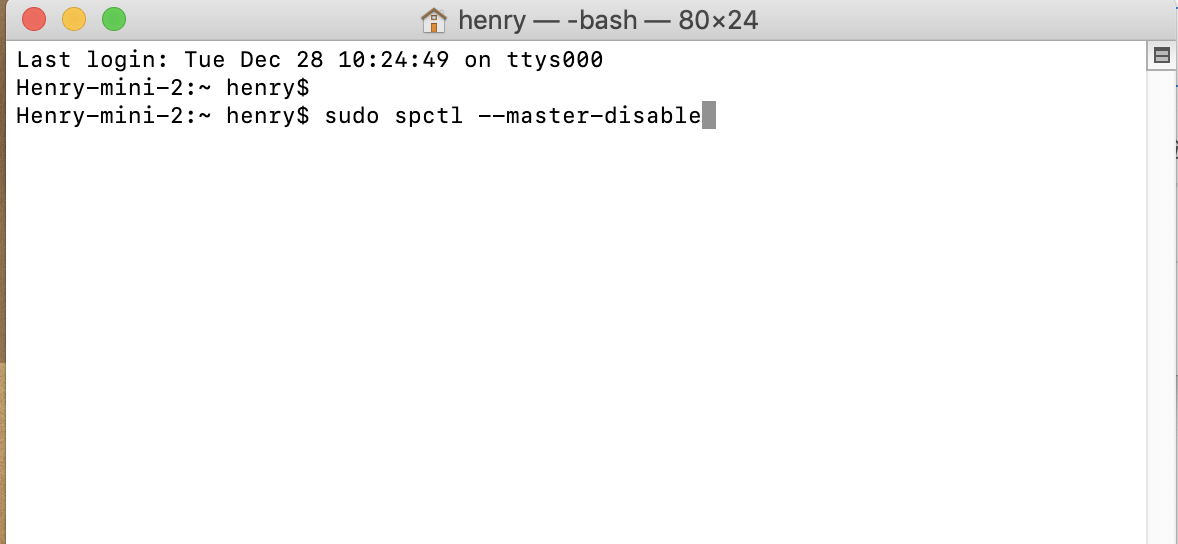Zoom the window with the green button
This screenshot has width=1178, height=544.
click(114, 19)
